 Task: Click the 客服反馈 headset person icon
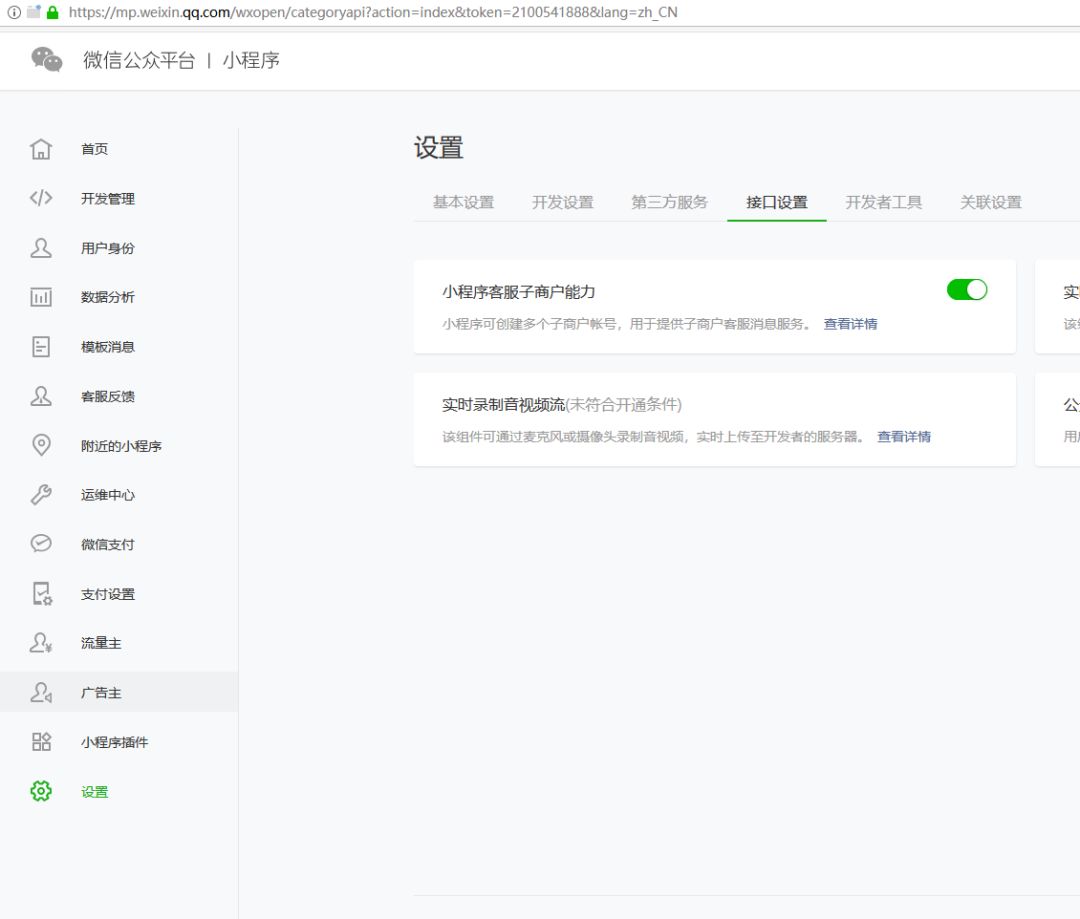click(41, 396)
